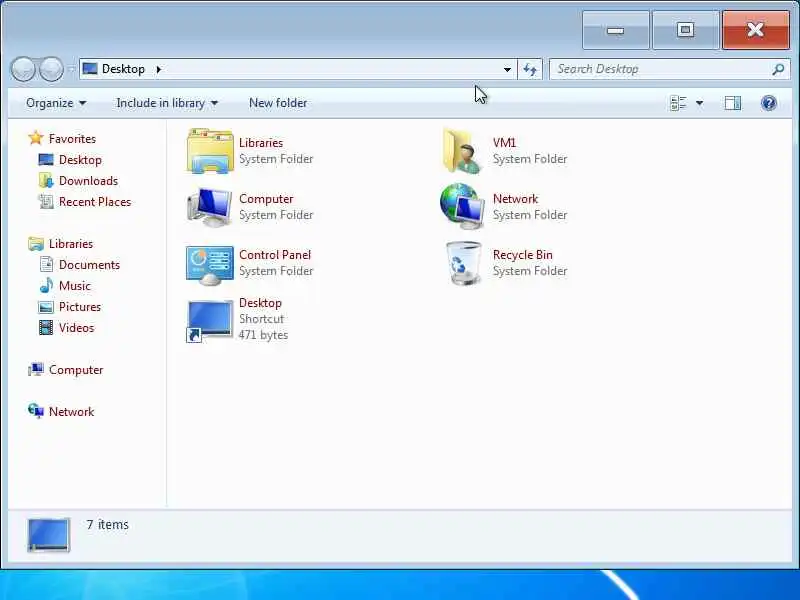Select Documents library in sidebar

click(89, 264)
